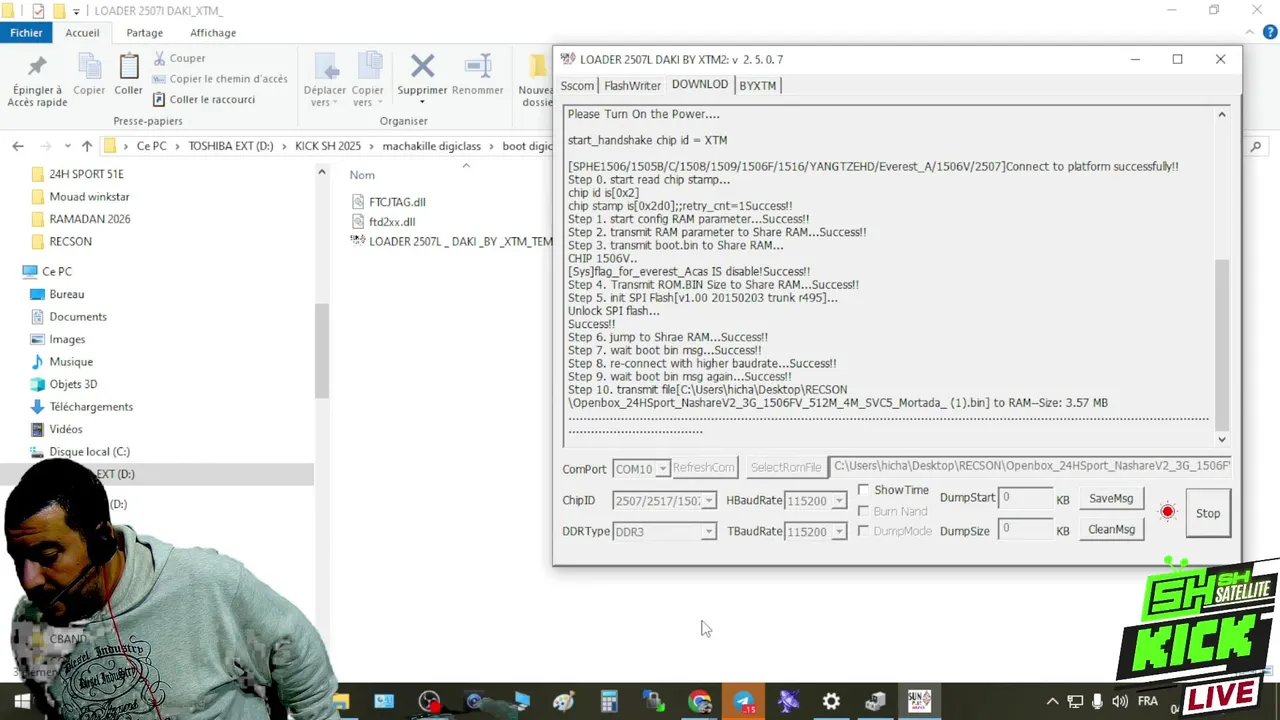Click the Couper scissors command
Screen dimensions: 1280x720
click(179, 58)
